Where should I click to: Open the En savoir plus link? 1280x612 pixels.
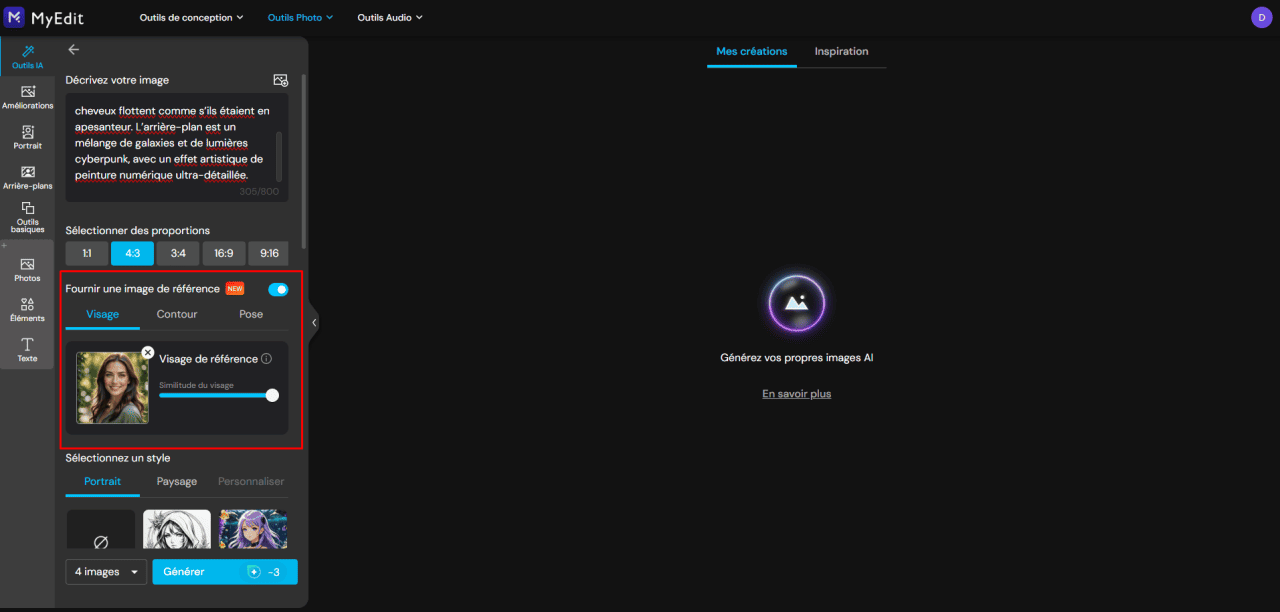pos(796,394)
